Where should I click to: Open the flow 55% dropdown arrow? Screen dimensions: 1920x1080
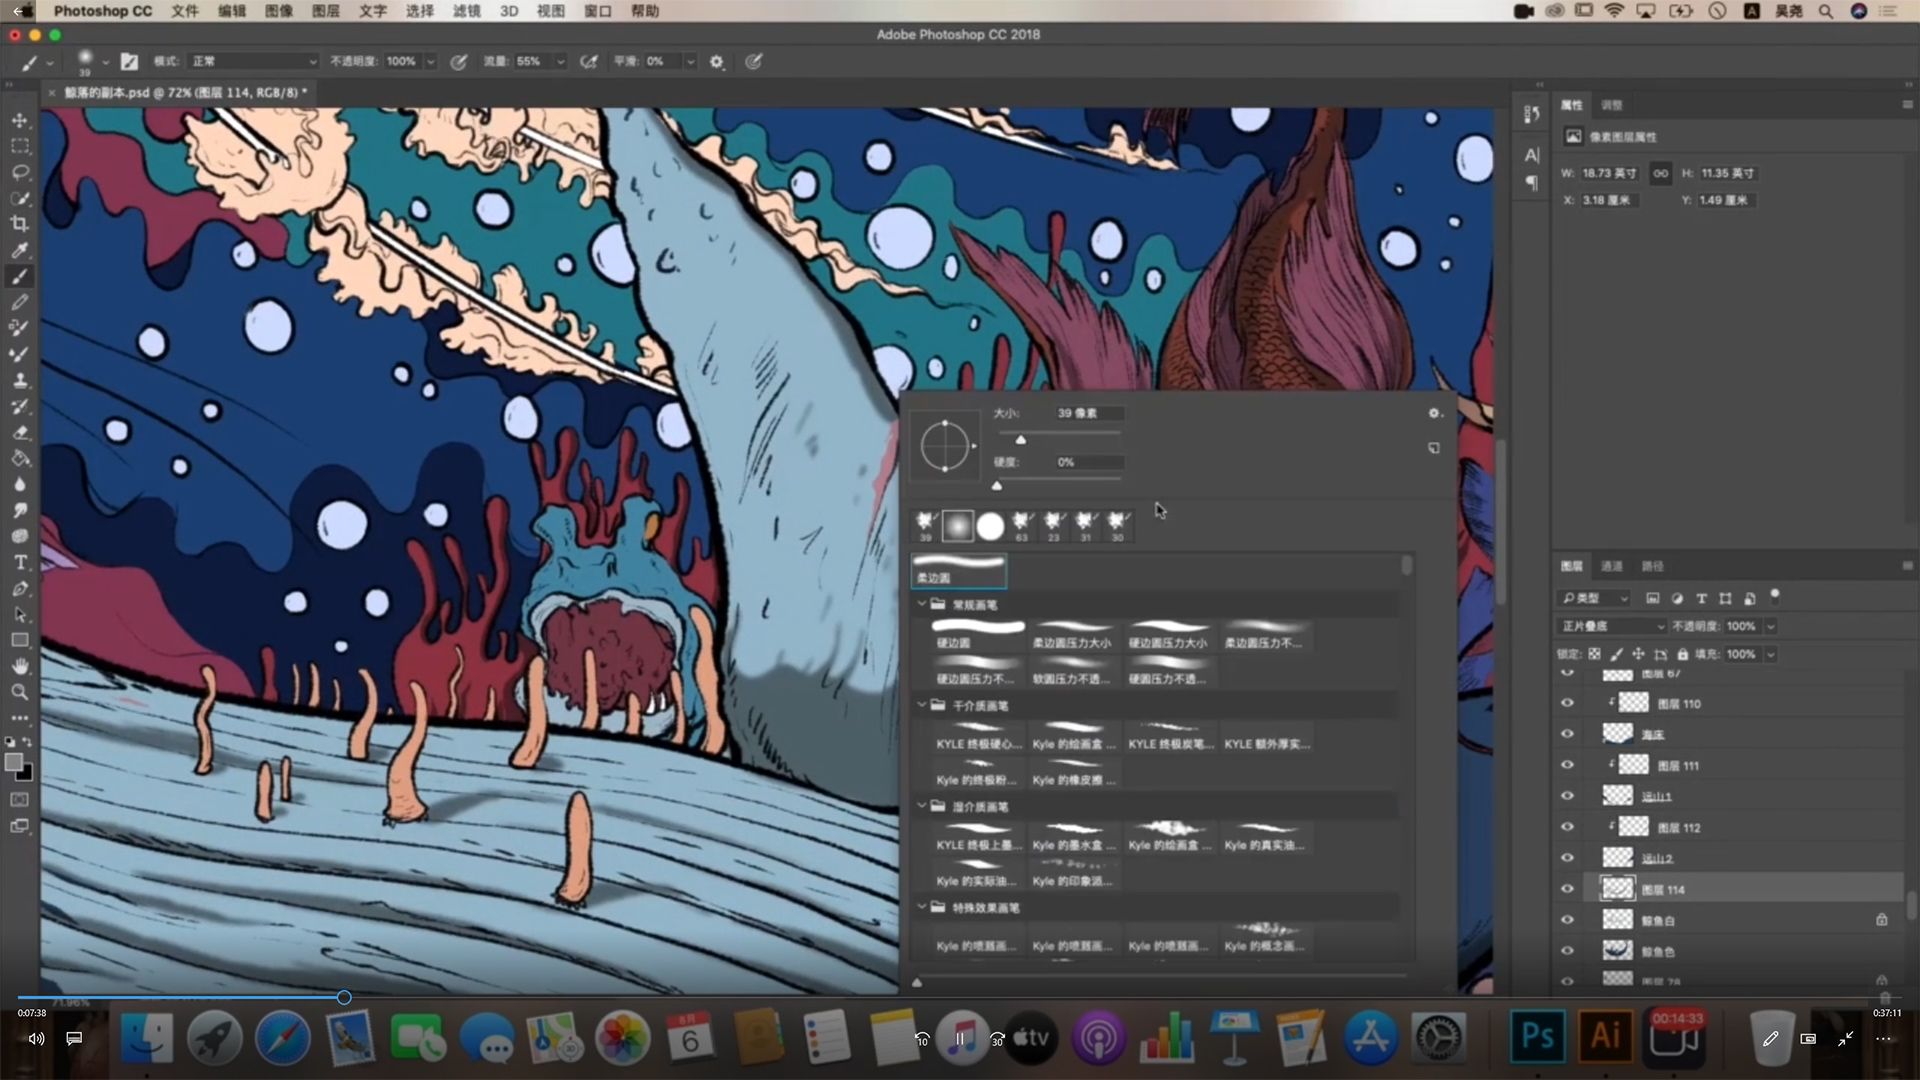560,61
